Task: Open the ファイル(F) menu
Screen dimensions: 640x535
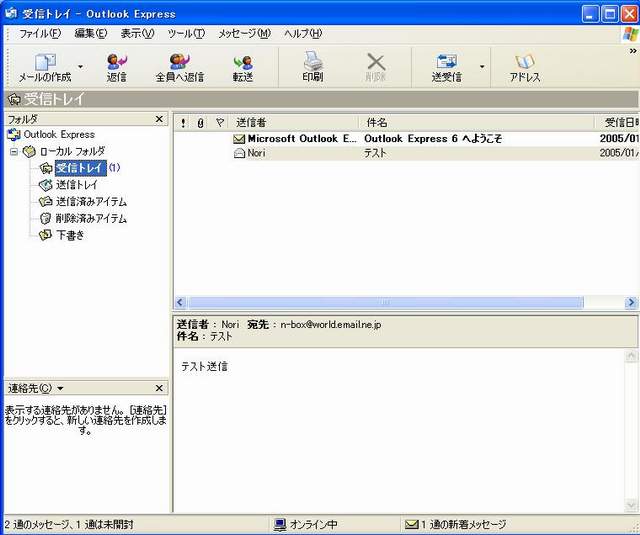Action: click(40, 33)
